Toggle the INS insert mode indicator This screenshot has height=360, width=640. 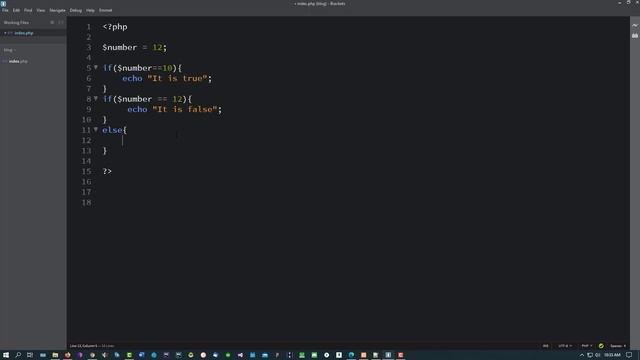pyautogui.click(x=545, y=346)
